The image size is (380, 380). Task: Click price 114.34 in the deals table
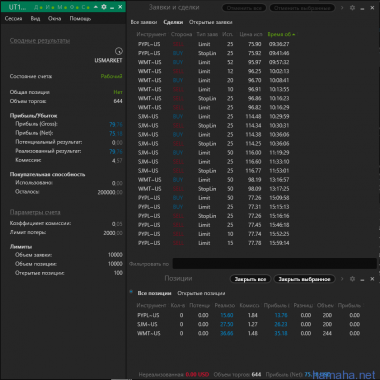(x=254, y=126)
